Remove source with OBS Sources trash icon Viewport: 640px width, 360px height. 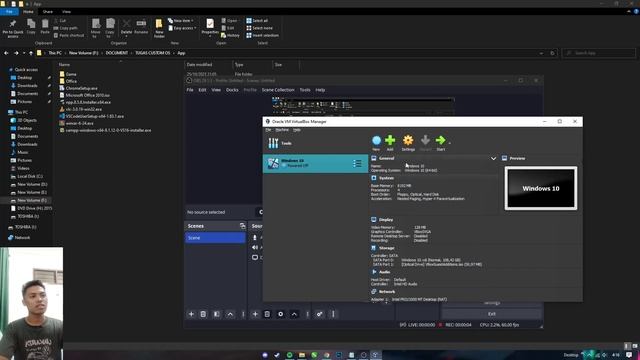click(x=267, y=314)
